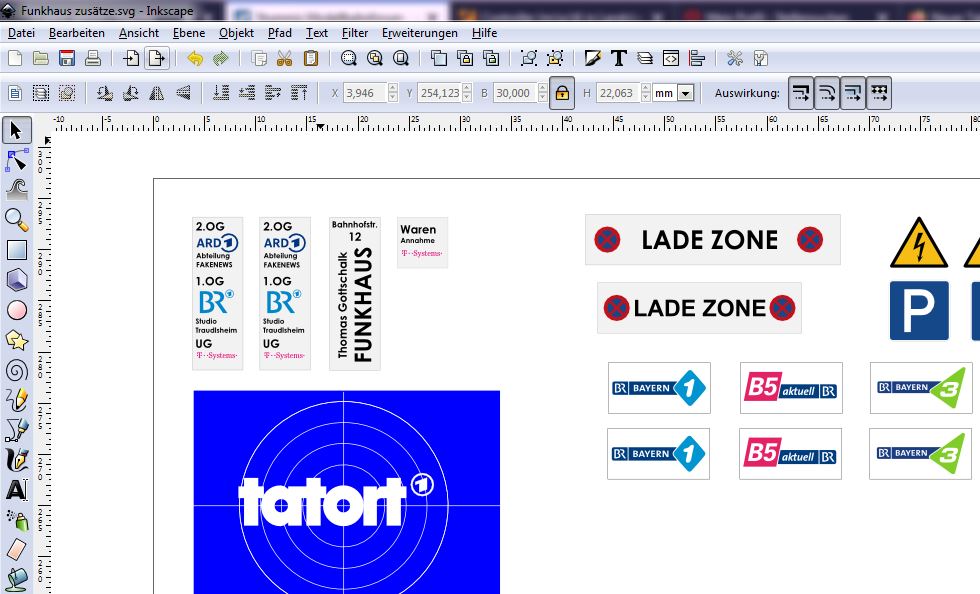
Task: Save the document with floppy icon
Action: pos(67,59)
